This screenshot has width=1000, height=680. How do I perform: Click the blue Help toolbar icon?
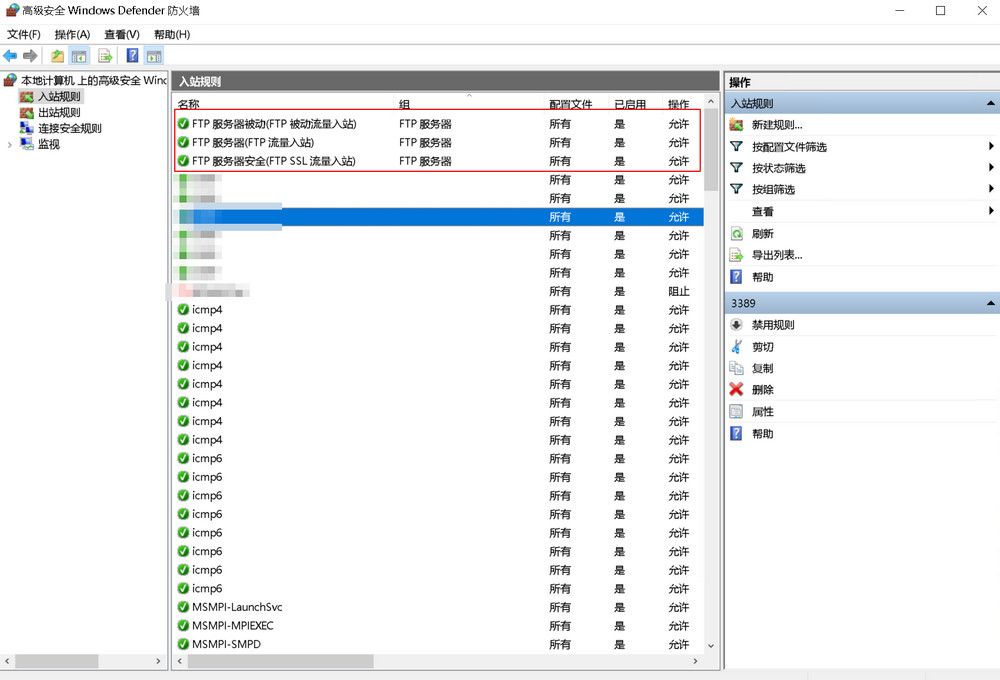point(132,55)
